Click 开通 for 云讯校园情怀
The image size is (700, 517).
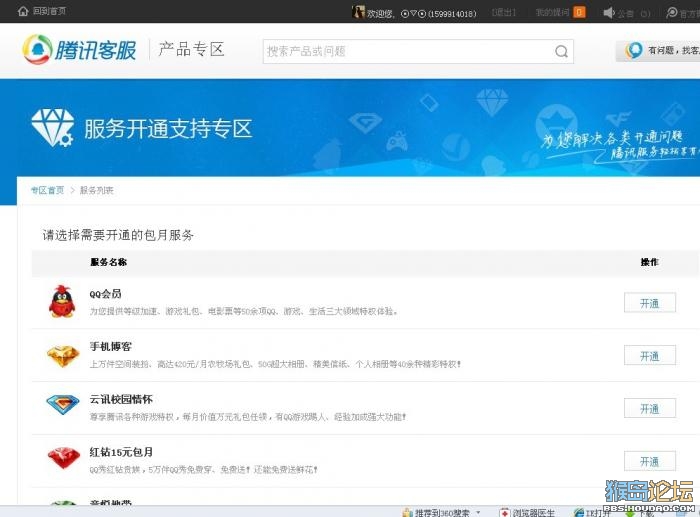pyautogui.click(x=650, y=409)
